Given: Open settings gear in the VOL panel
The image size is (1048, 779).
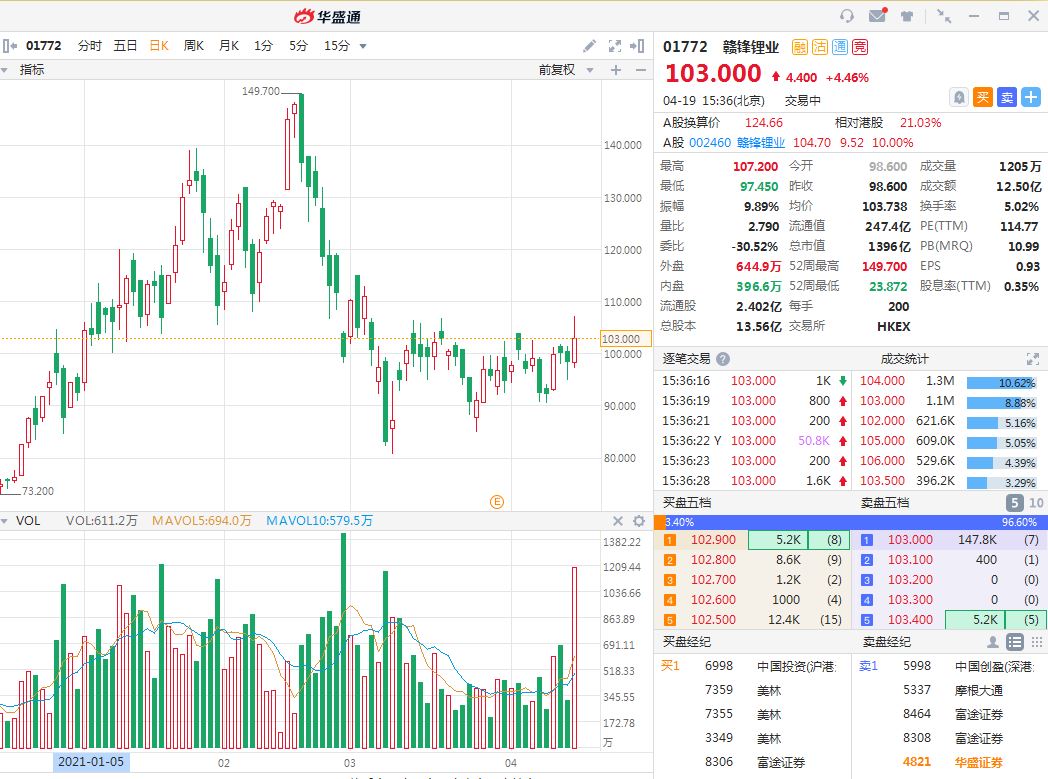Looking at the screenshot, I should 639,521.
